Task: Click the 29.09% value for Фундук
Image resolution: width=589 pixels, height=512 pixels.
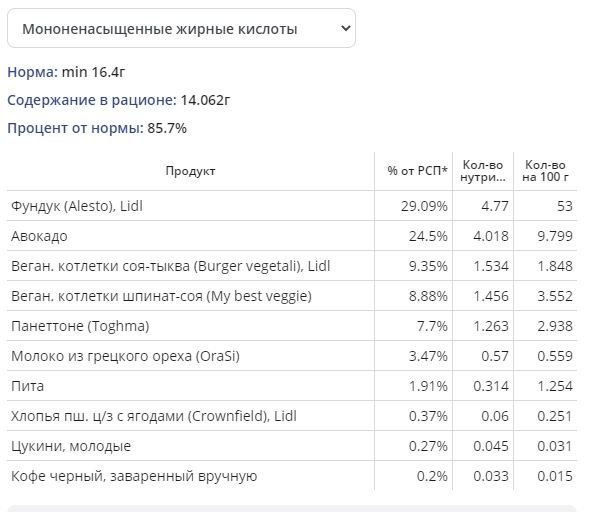Action: pos(424,206)
